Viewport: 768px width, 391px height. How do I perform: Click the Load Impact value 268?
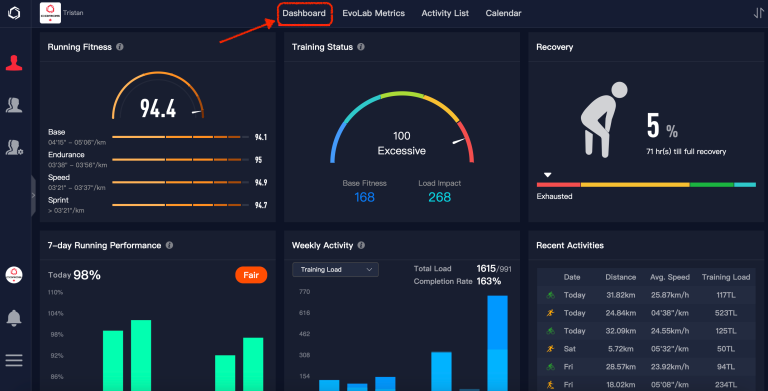point(439,197)
